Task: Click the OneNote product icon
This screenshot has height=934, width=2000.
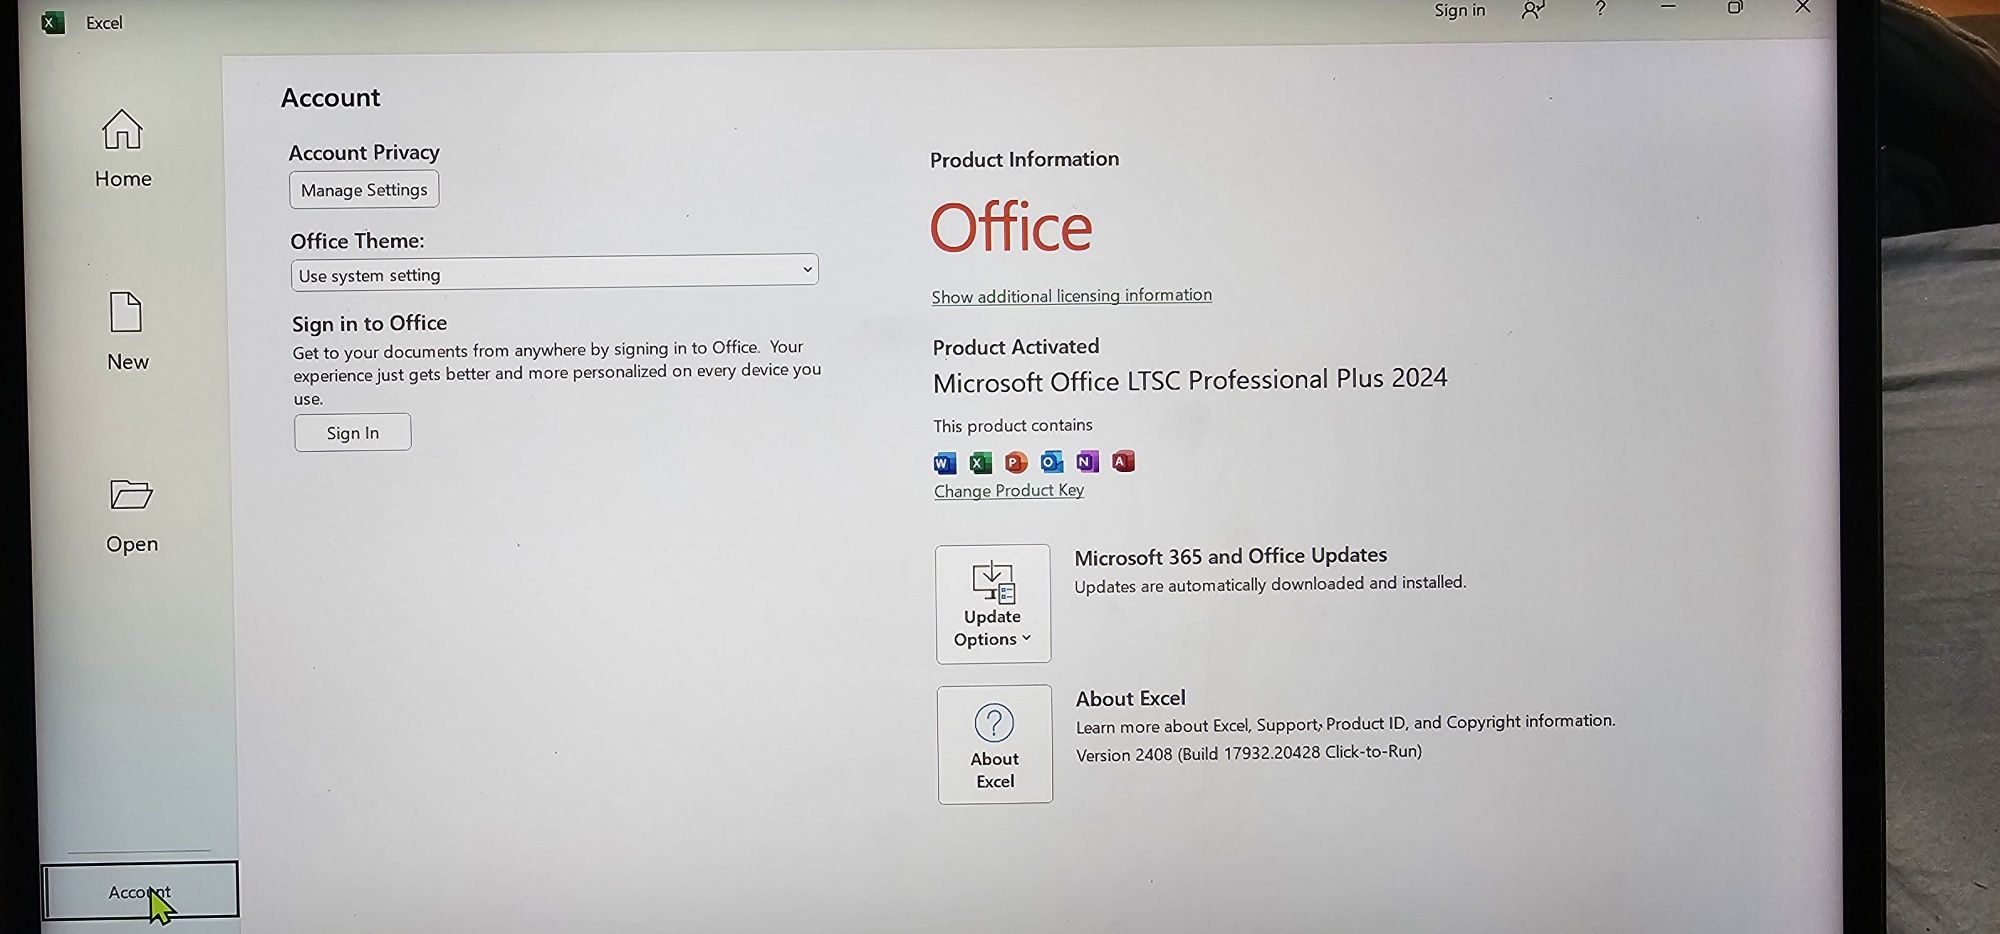Action: [1087, 461]
